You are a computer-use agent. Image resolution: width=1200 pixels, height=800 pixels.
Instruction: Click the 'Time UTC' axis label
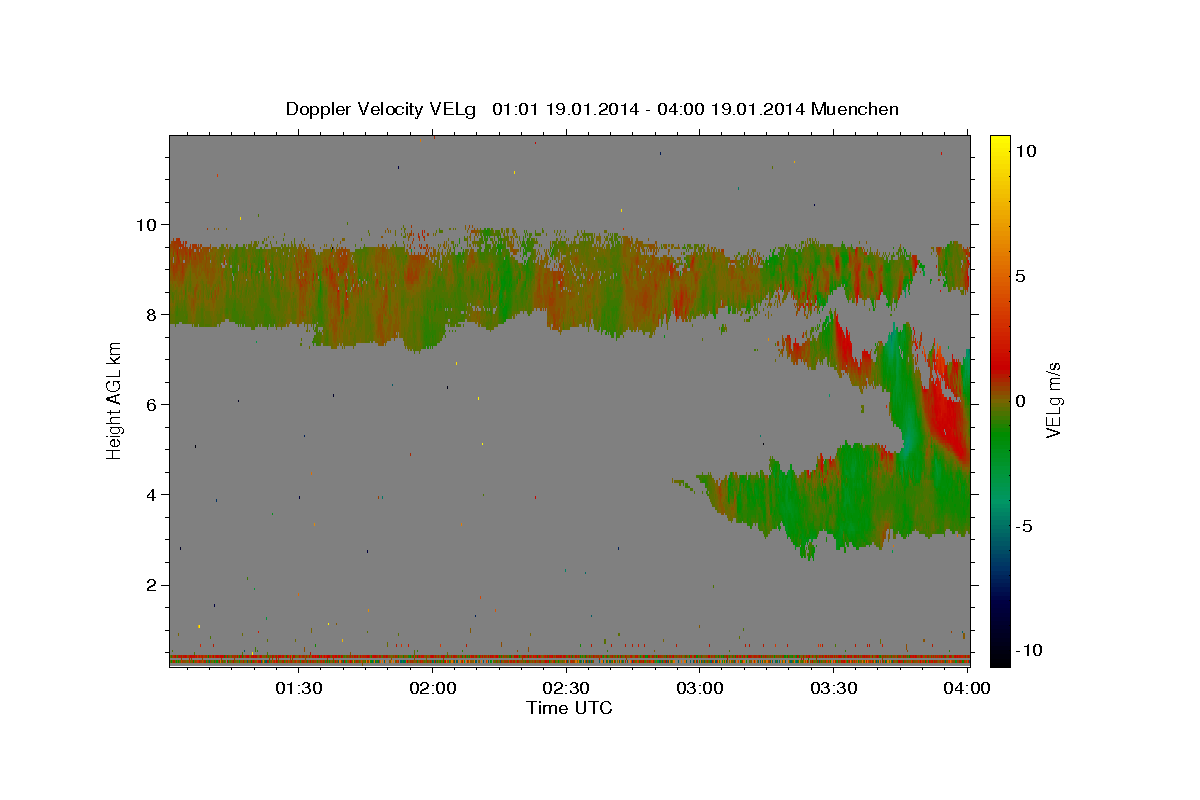click(x=569, y=708)
